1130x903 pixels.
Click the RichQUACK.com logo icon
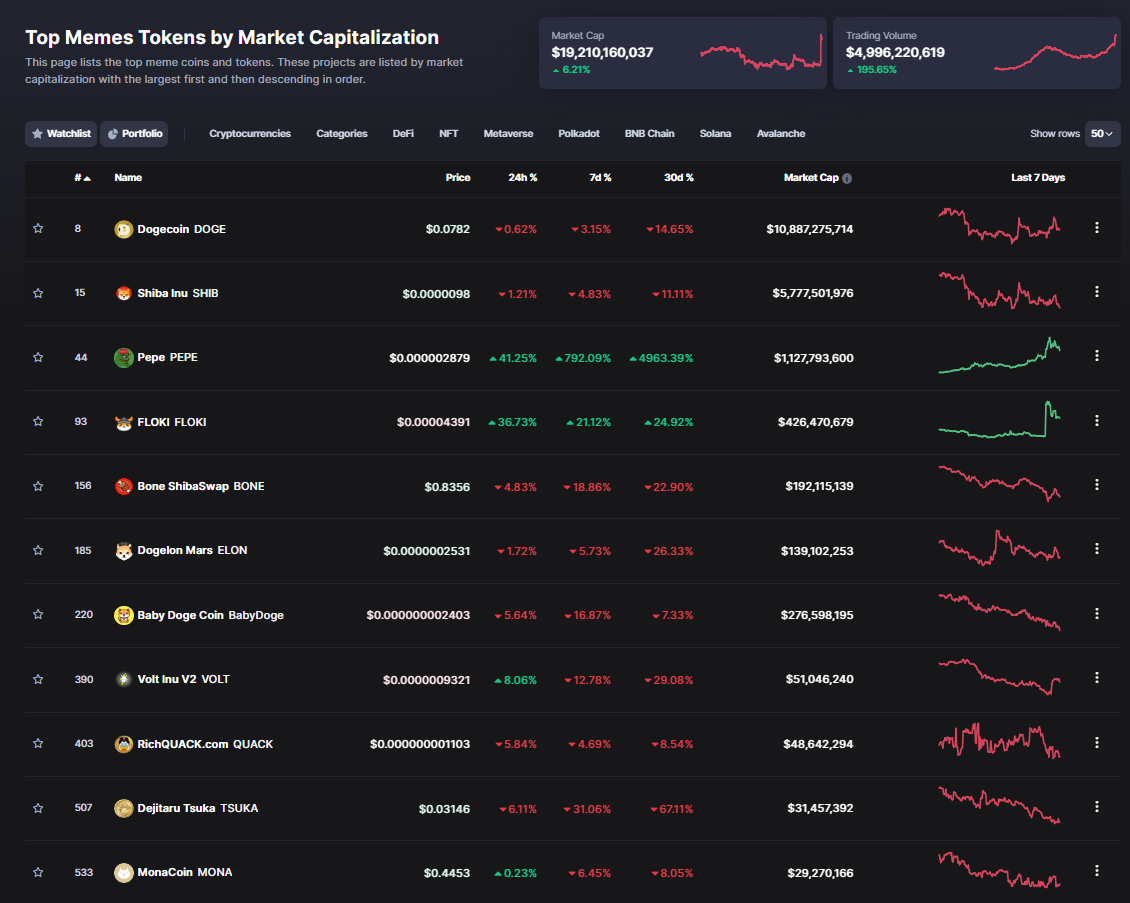tap(124, 744)
